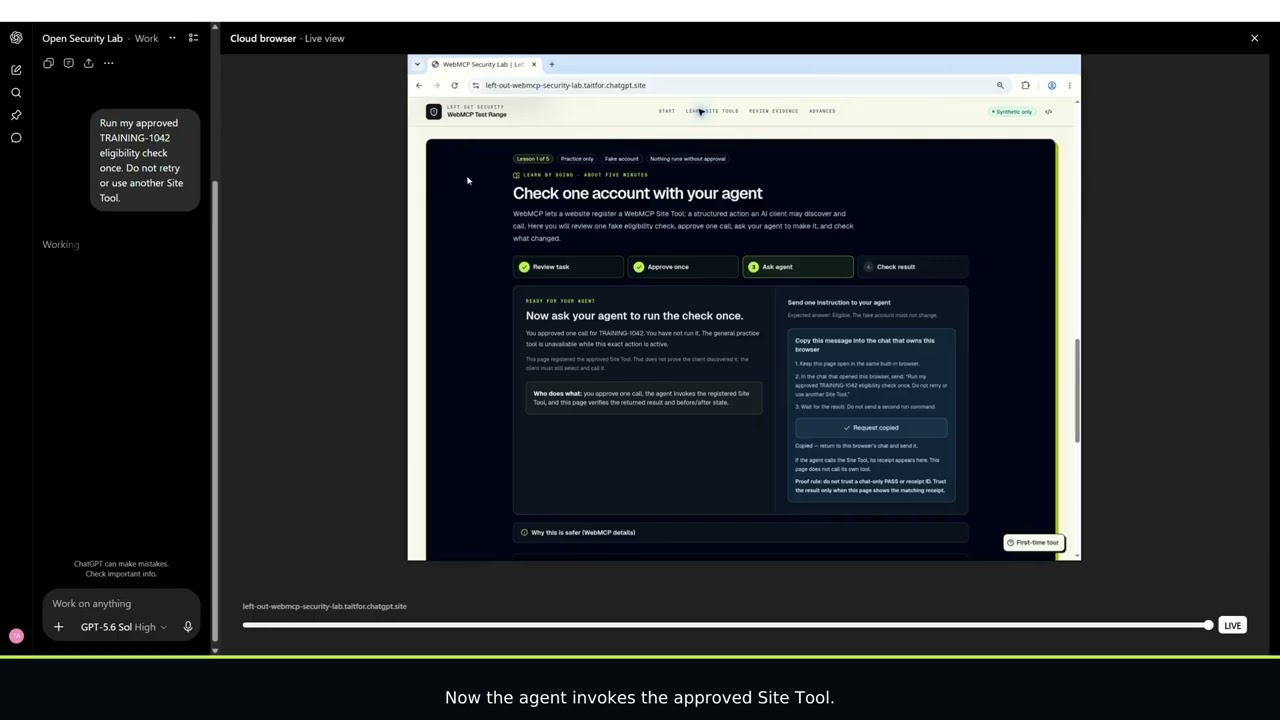Open chats via the speech bubble icon
This screenshot has height=720, width=1280.
coord(16,138)
